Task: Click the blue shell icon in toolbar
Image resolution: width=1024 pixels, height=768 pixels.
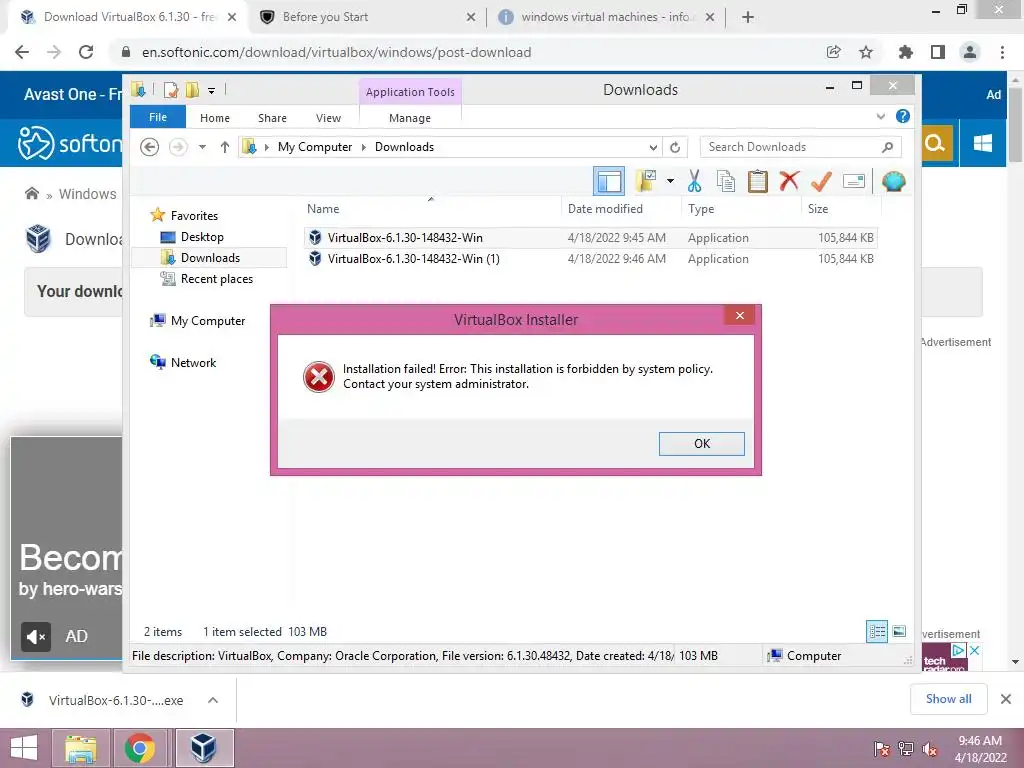Action: (x=893, y=181)
